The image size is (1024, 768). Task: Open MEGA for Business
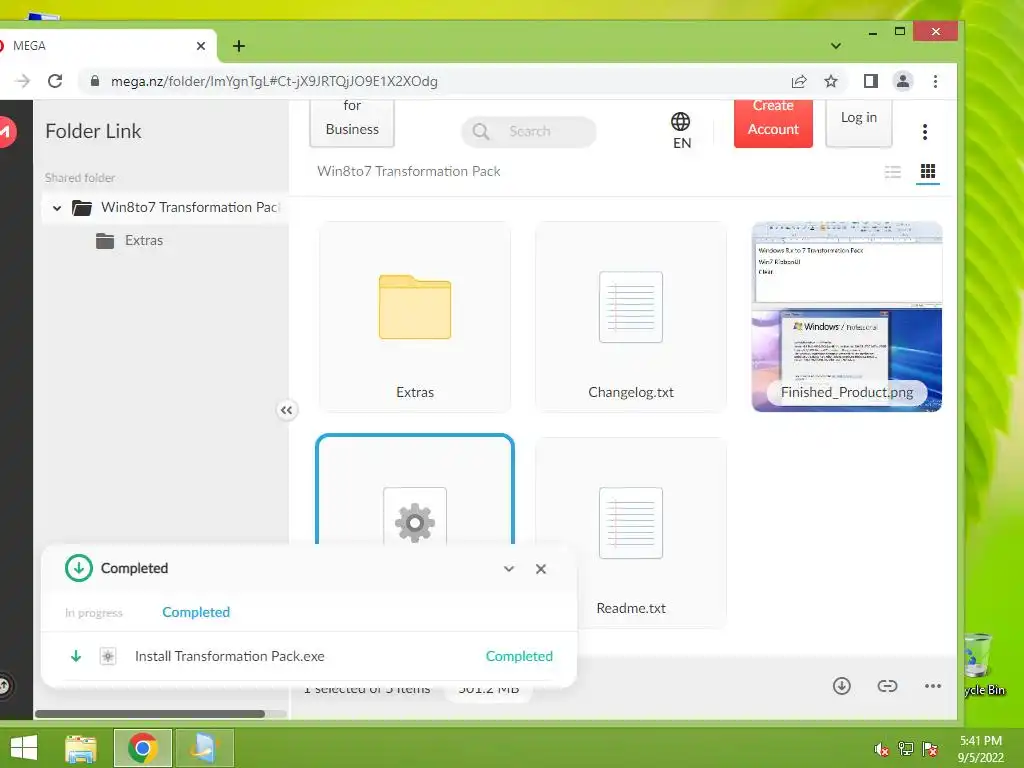point(352,123)
